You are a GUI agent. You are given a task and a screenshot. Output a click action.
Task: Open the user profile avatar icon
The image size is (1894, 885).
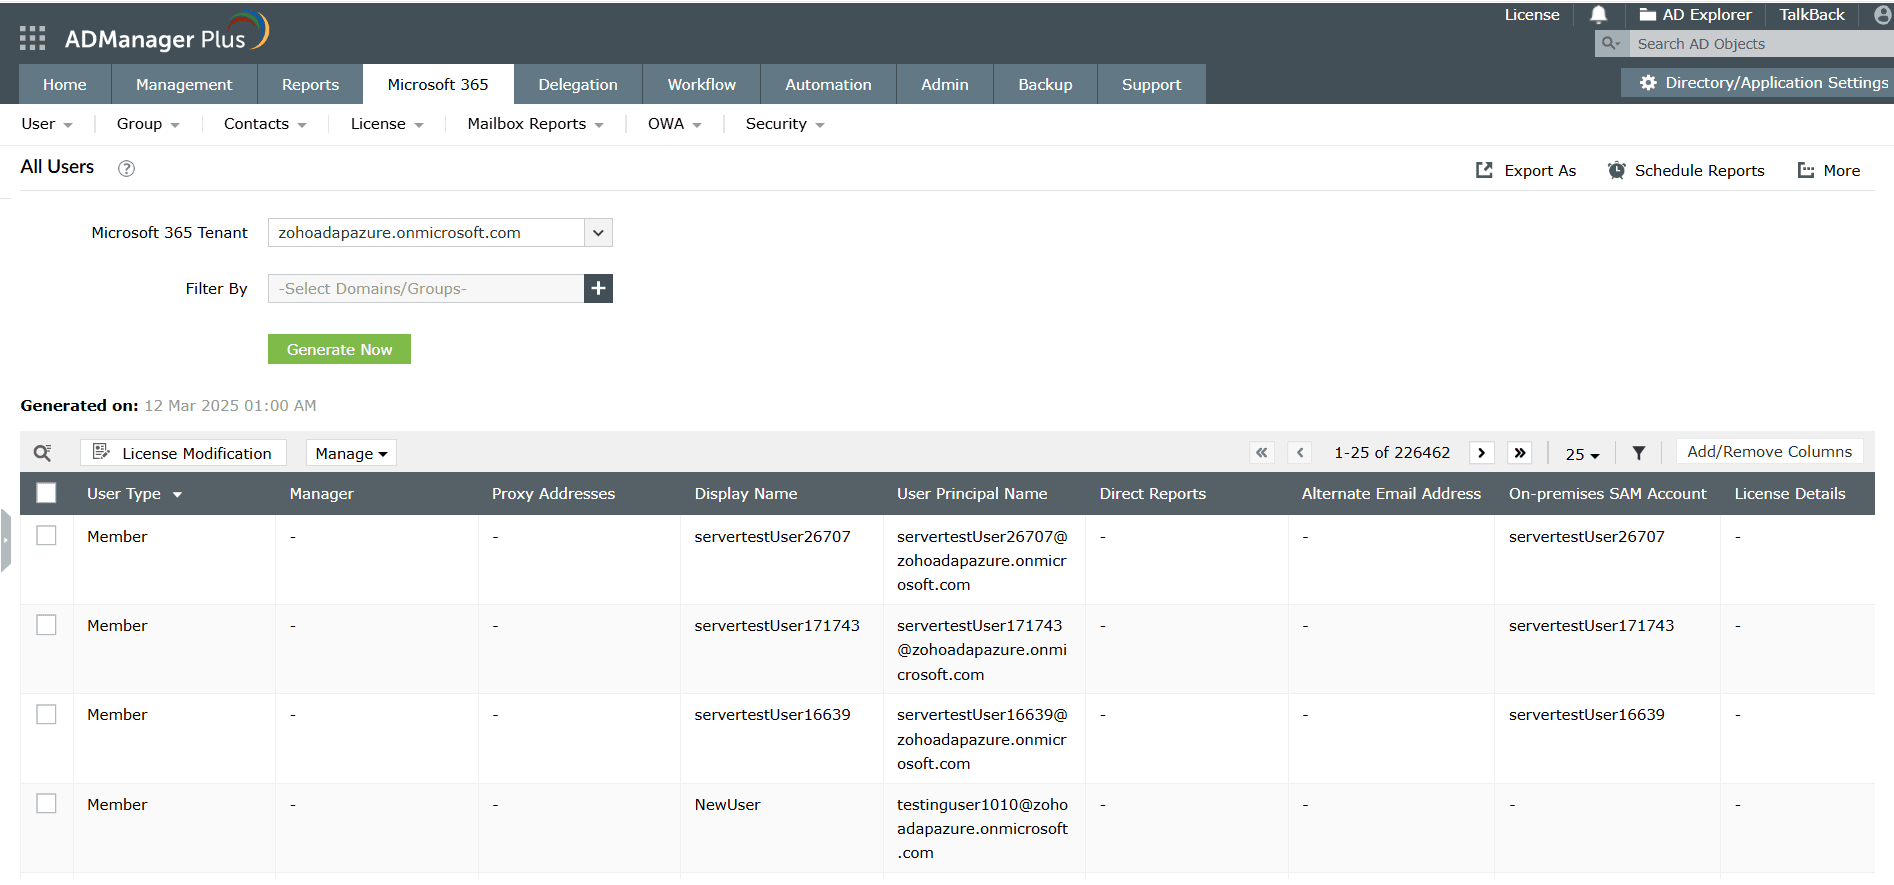coord(1883,15)
